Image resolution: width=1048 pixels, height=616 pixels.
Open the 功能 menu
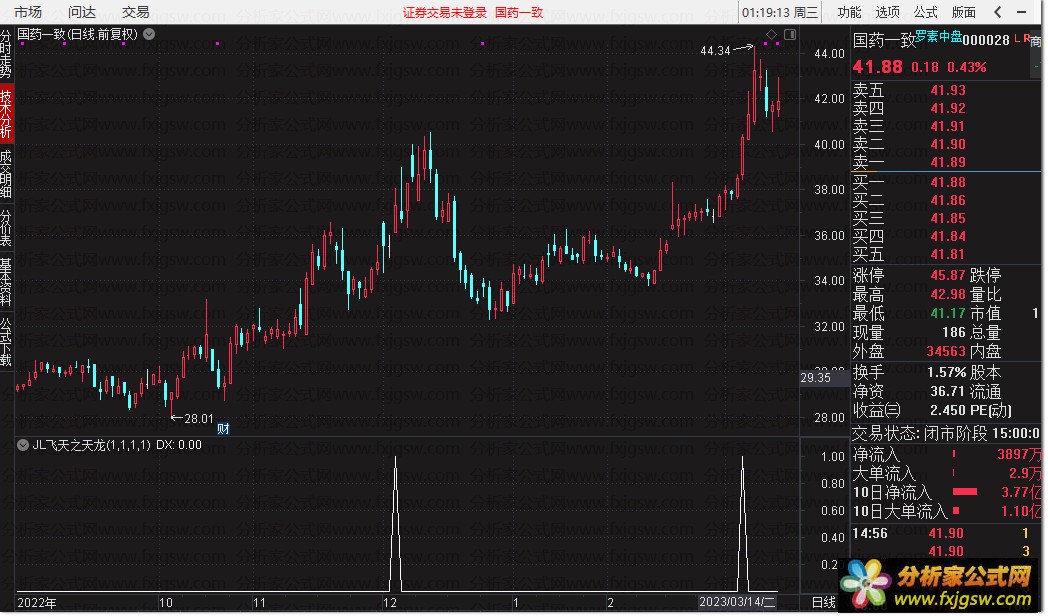[x=849, y=12]
